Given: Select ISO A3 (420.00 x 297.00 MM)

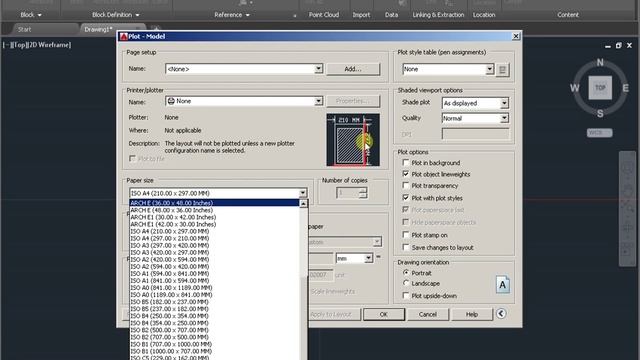Looking at the screenshot, I should tap(214, 252).
